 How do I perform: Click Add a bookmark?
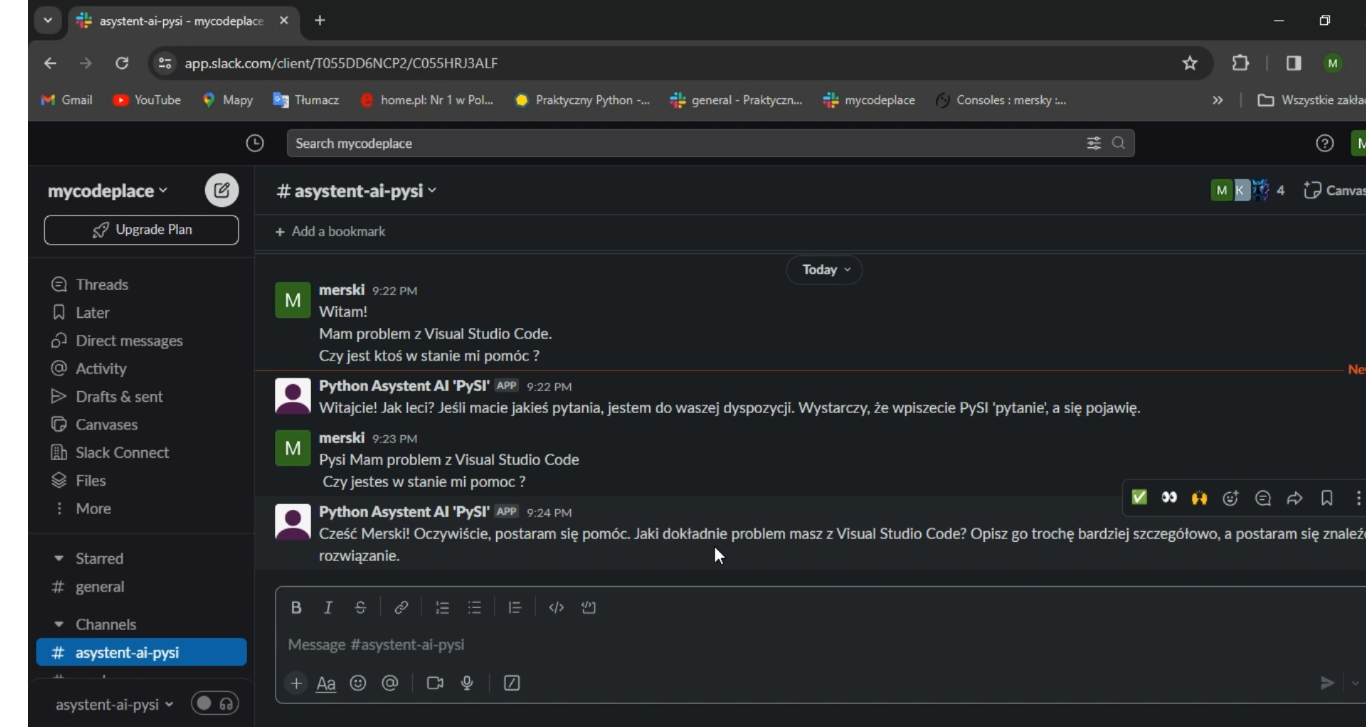[330, 231]
